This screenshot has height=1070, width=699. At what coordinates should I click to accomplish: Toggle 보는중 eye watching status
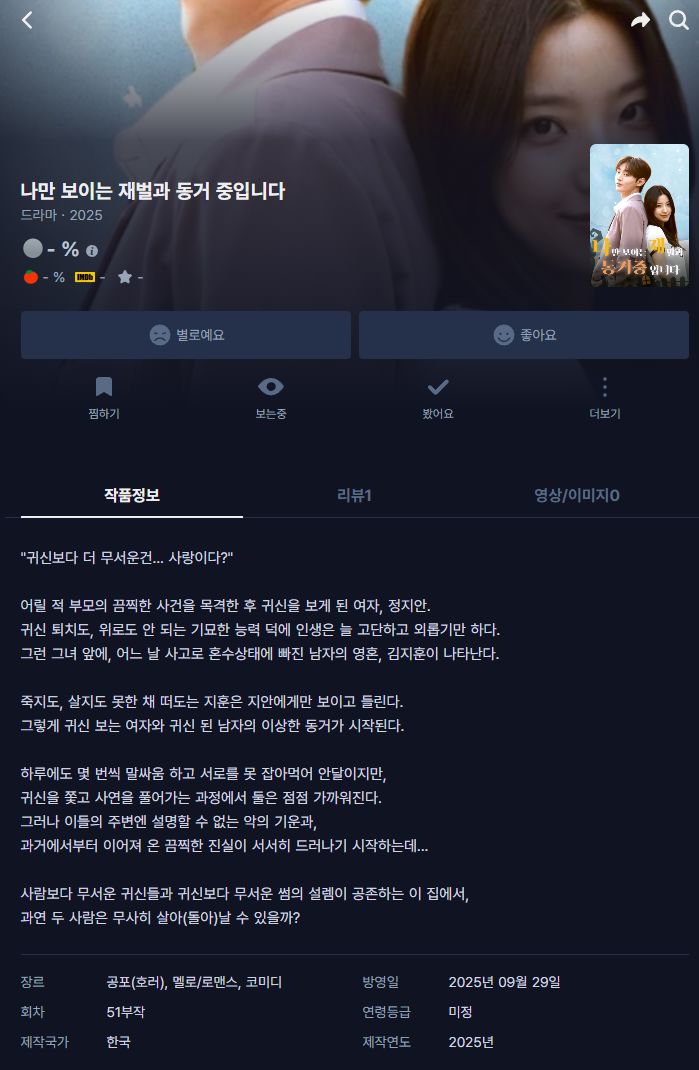coord(271,398)
